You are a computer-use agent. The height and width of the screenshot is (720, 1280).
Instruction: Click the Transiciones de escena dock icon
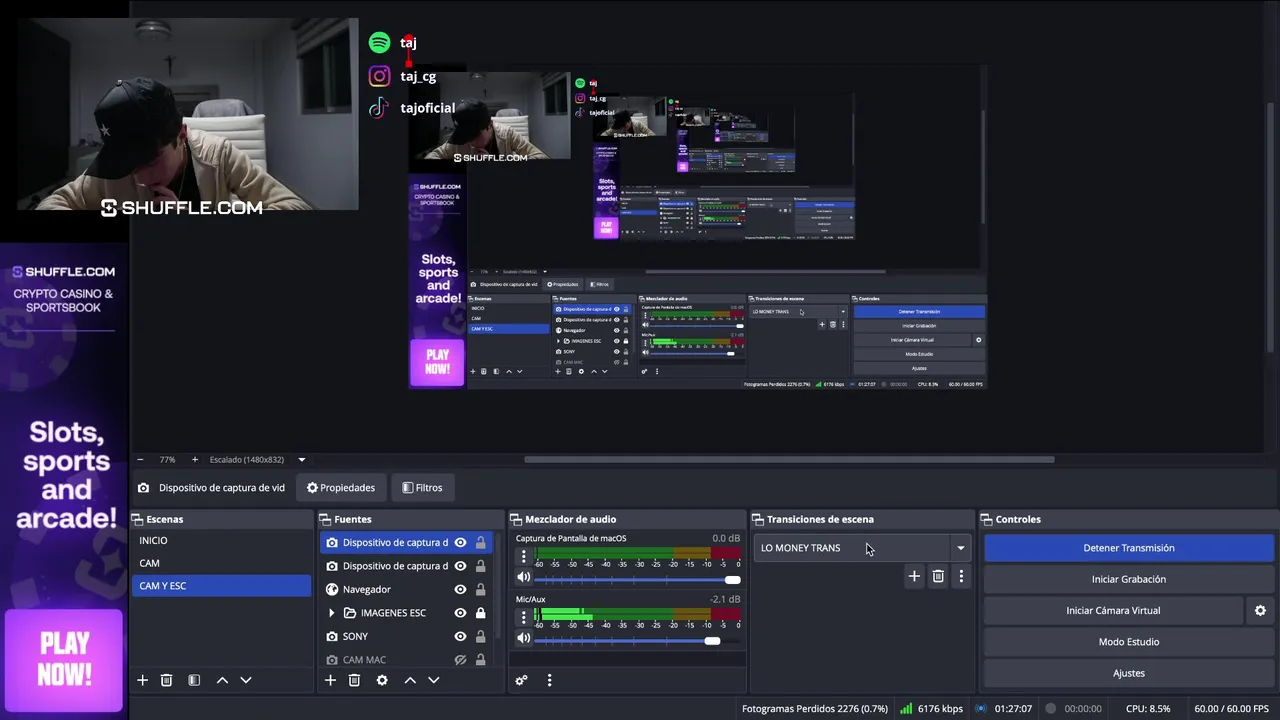(758, 519)
